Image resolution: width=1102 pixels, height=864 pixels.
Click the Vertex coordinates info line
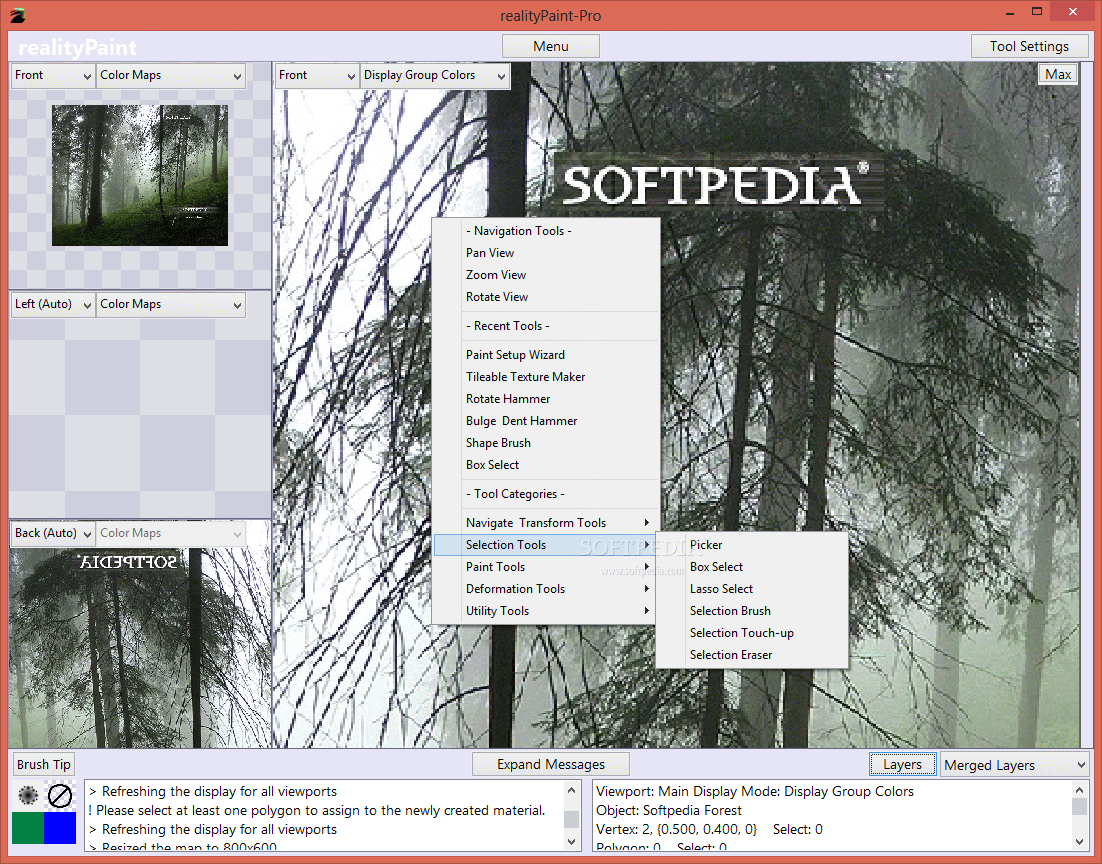click(709, 830)
